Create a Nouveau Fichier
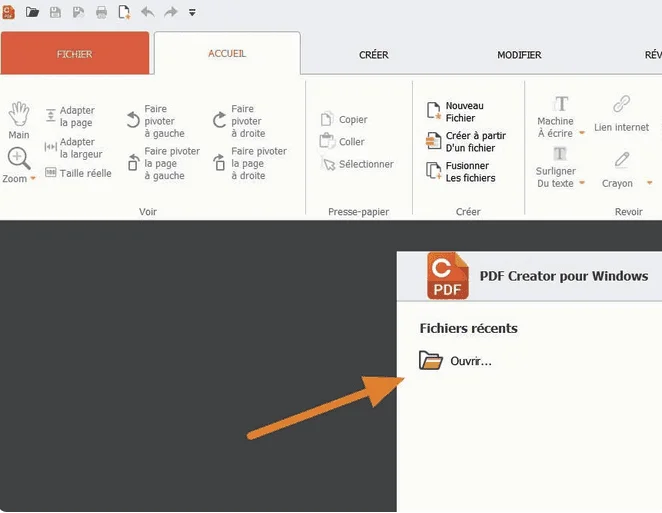 [x=455, y=112]
